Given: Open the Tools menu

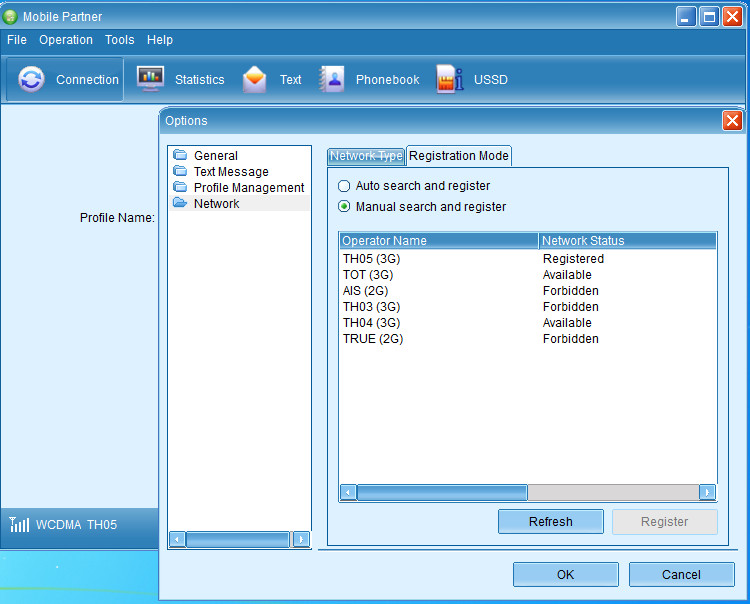Looking at the screenshot, I should 120,40.
